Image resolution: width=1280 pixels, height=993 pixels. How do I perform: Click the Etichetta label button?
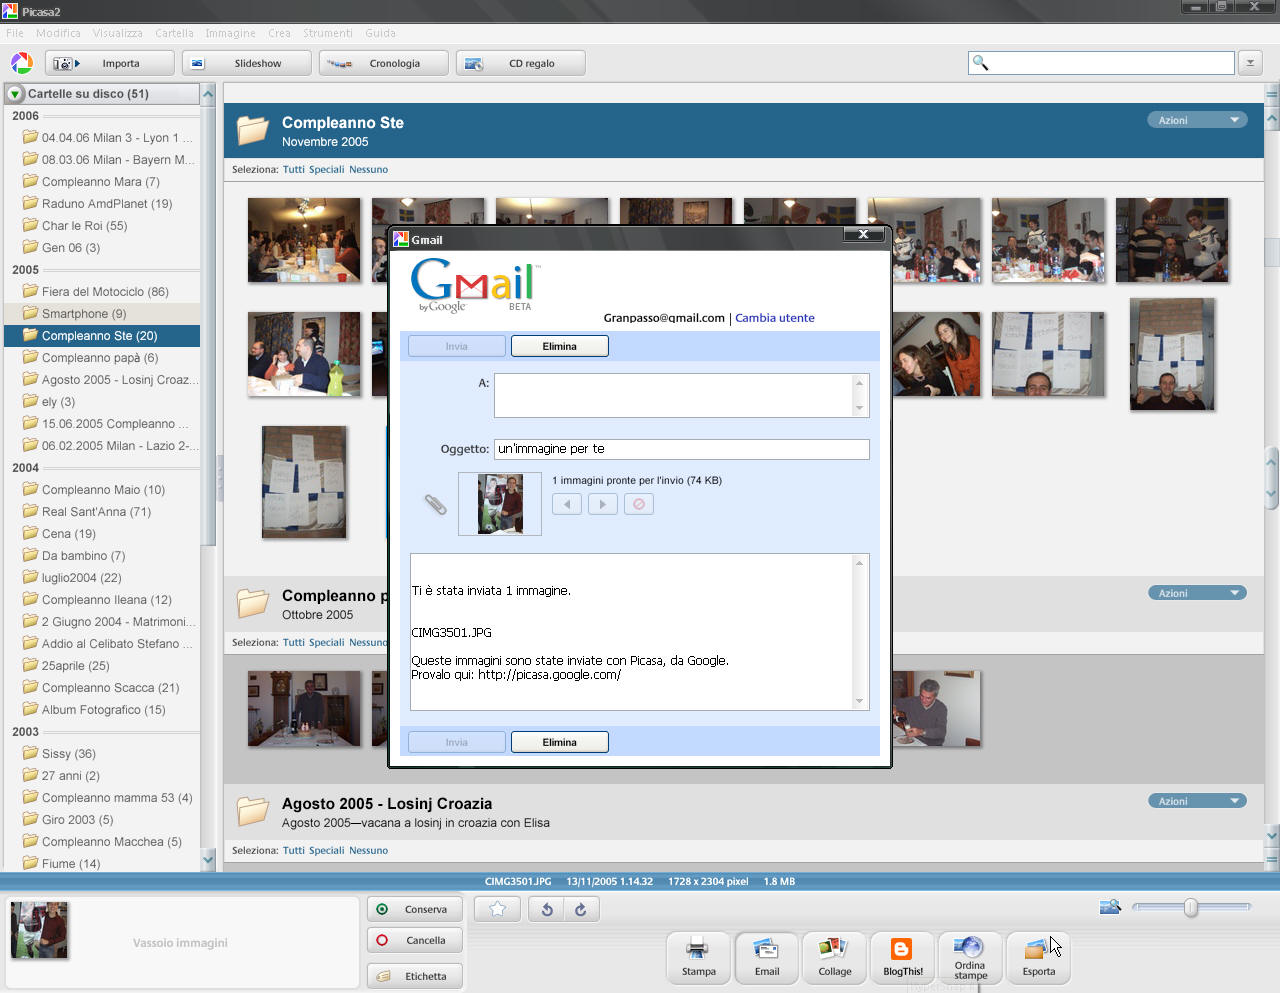tap(415, 976)
